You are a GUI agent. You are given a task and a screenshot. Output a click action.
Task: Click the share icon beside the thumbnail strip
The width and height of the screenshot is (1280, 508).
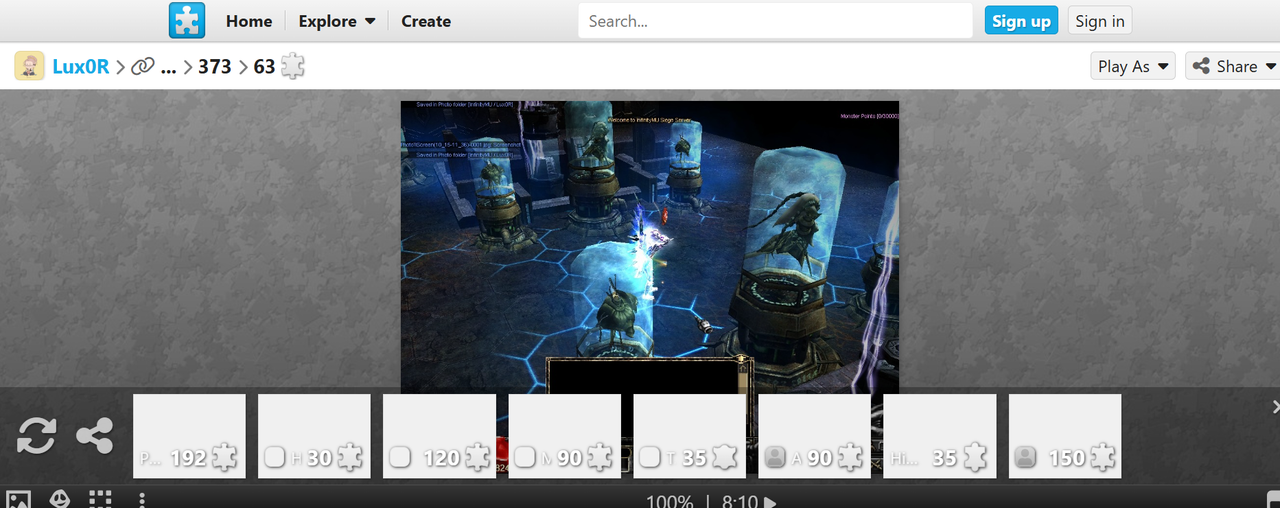pos(95,436)
